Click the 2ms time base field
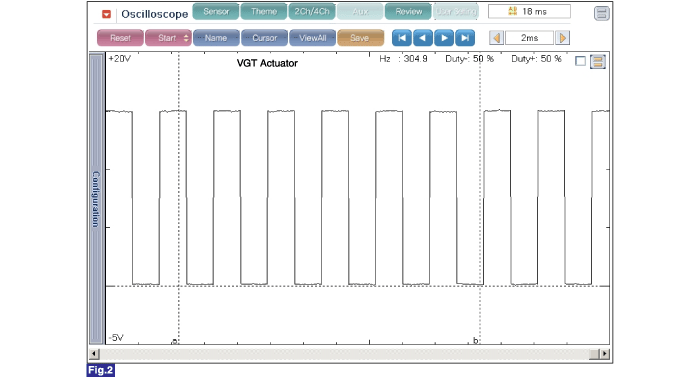700x377 pixels. [x=529, y=38]
